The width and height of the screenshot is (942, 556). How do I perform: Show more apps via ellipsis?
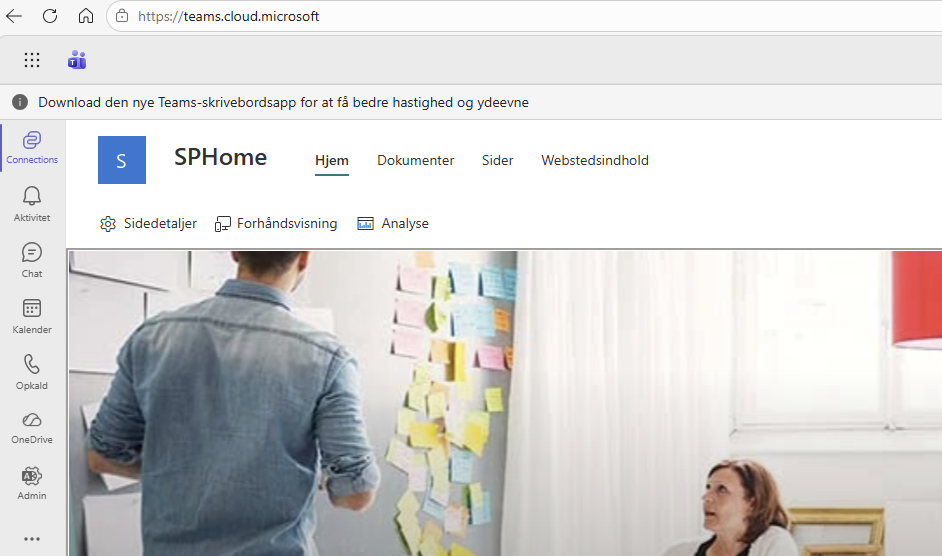point(32,539)
